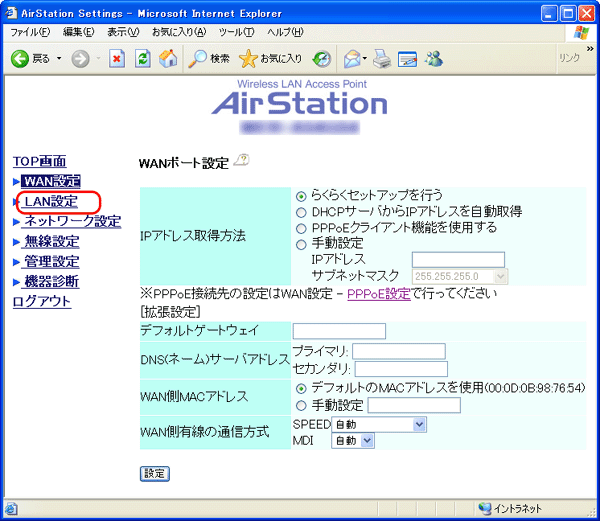Click the Stop loading icon
Screen dimensions: 600x521
117,59
